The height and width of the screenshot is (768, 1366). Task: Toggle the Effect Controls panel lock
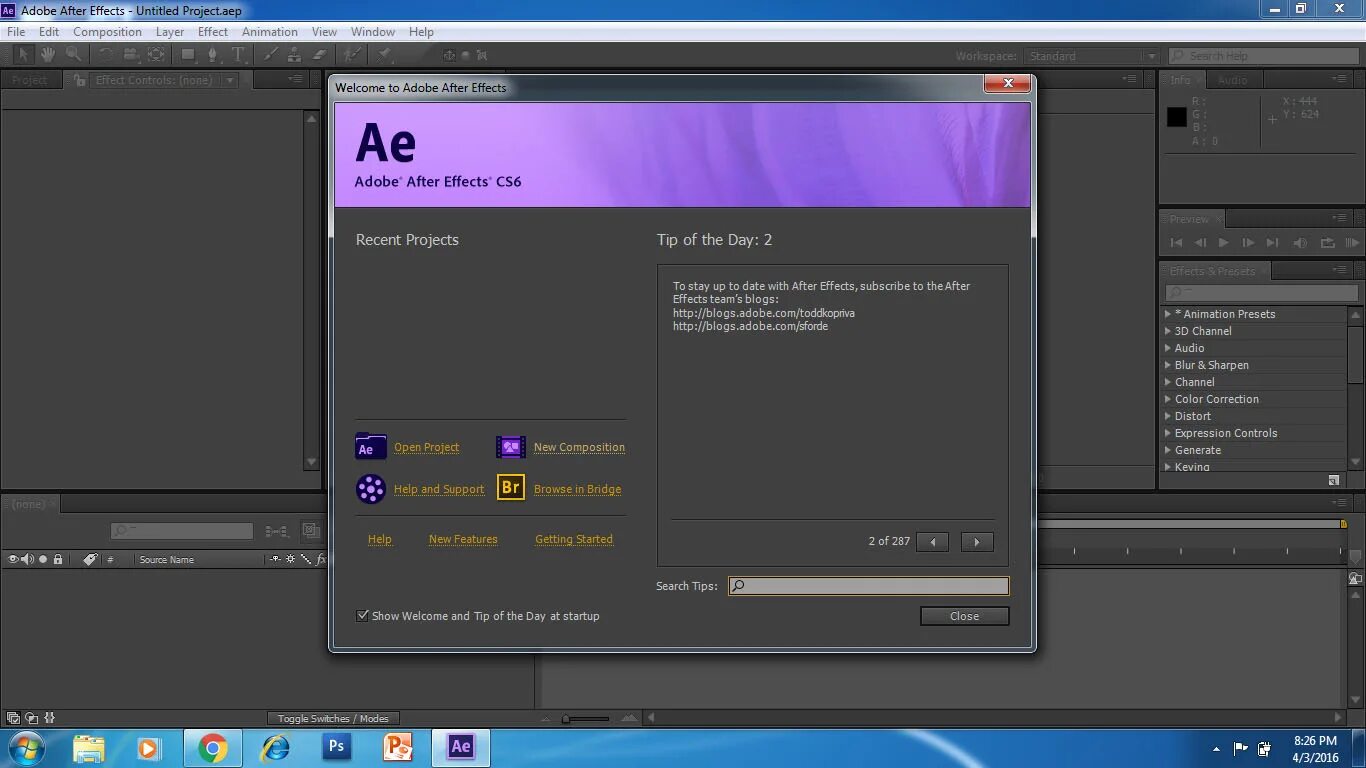[x=79, y=80]
